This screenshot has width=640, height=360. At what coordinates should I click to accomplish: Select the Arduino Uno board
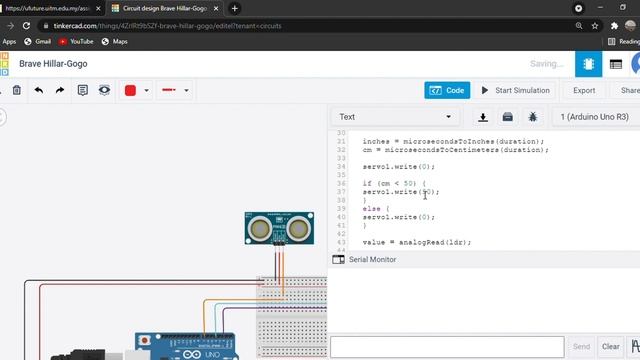coord(185,346)
